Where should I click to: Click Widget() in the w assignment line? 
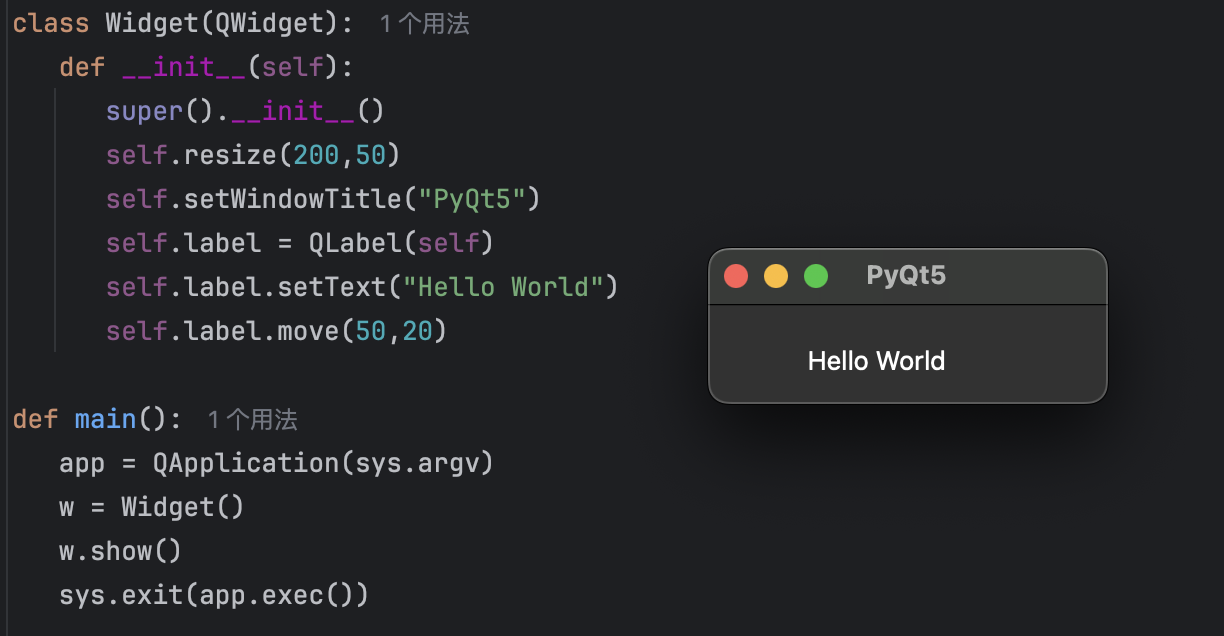pyautogui.click(x=182, y=507)
